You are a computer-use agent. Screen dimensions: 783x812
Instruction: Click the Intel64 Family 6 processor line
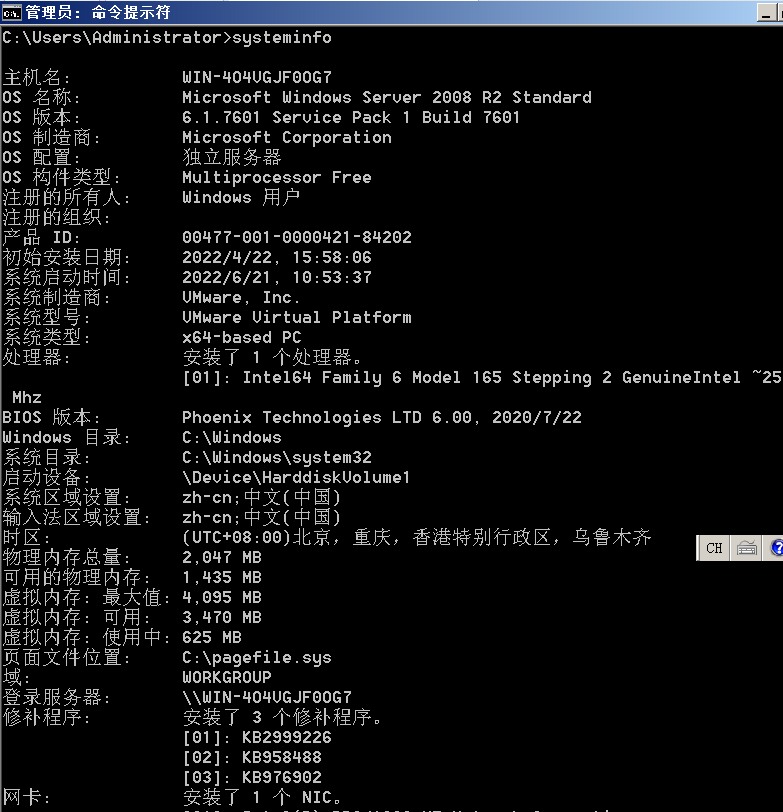[480, 377]
